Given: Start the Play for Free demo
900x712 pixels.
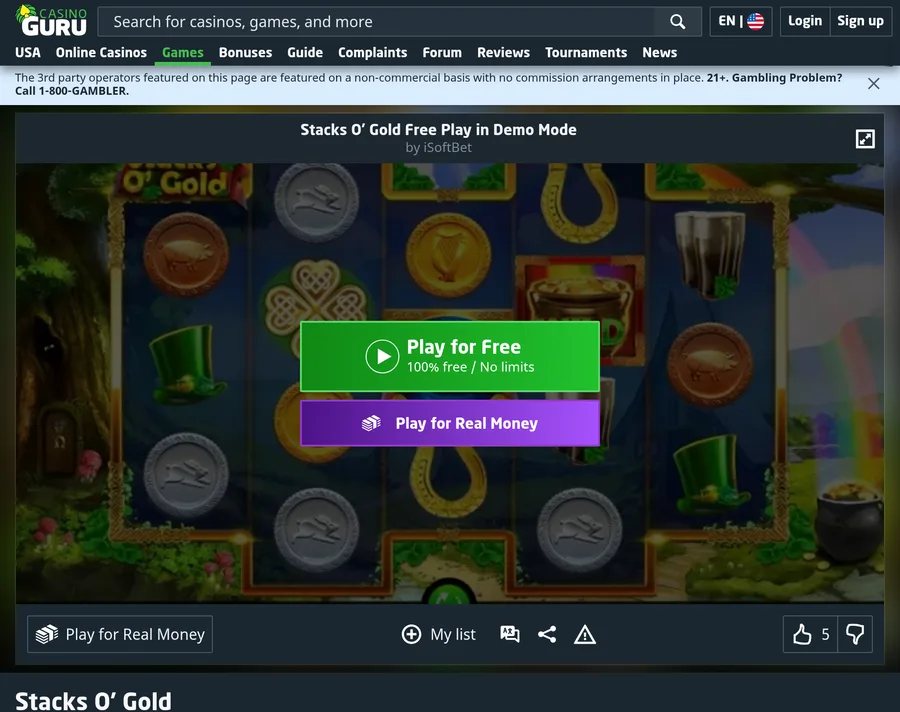Looking at the screenshot, I should point(450,356).
